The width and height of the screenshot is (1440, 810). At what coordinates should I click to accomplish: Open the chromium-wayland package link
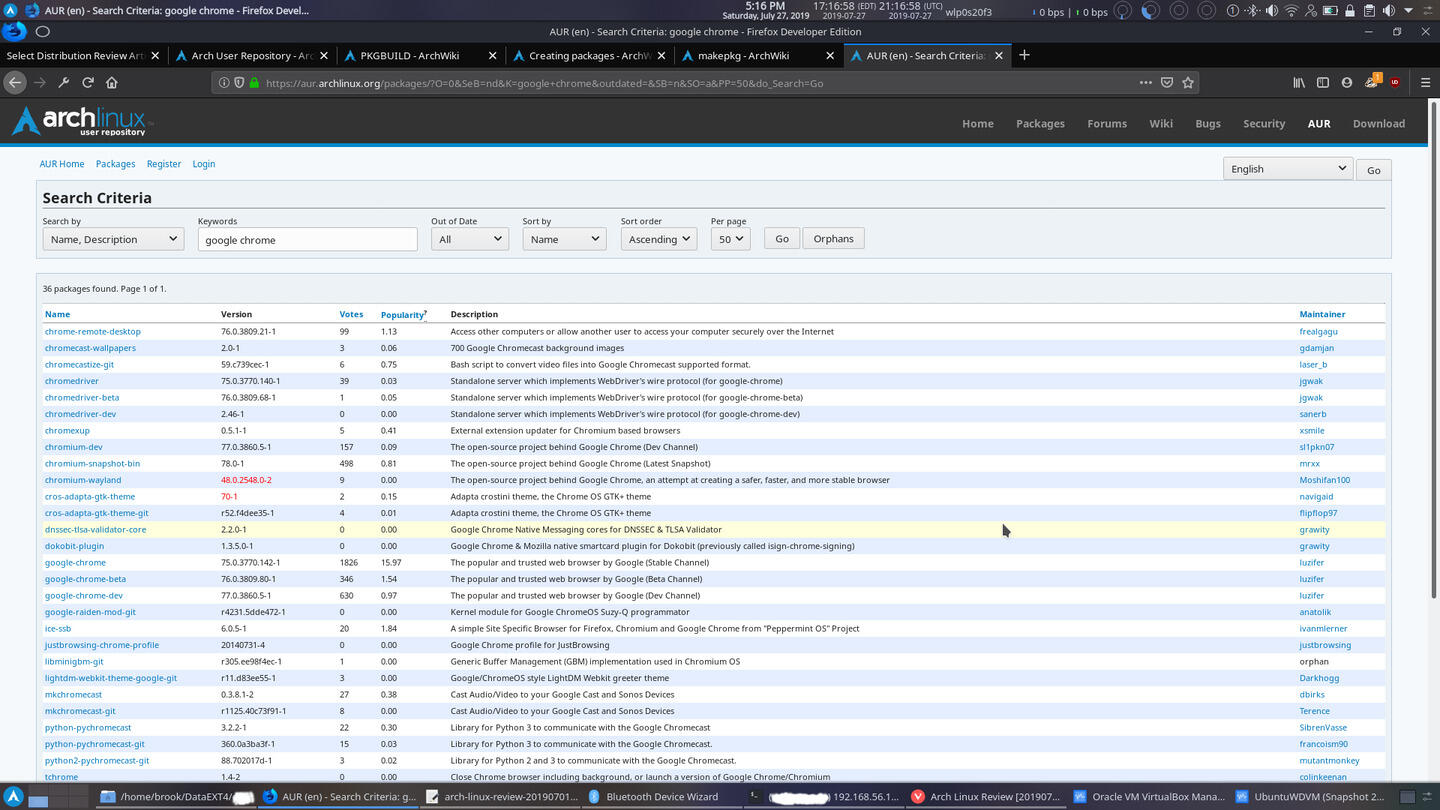[83, 480]
